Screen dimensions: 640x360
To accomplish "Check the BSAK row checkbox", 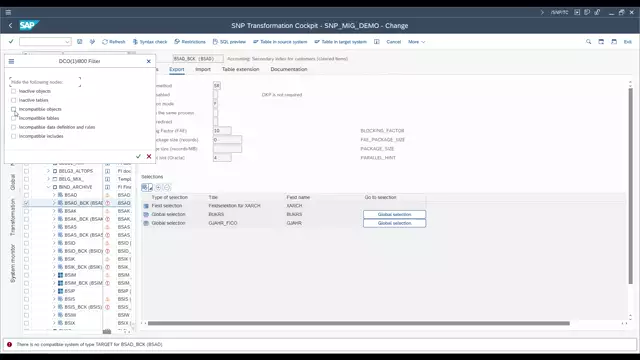I will (27, 211).
